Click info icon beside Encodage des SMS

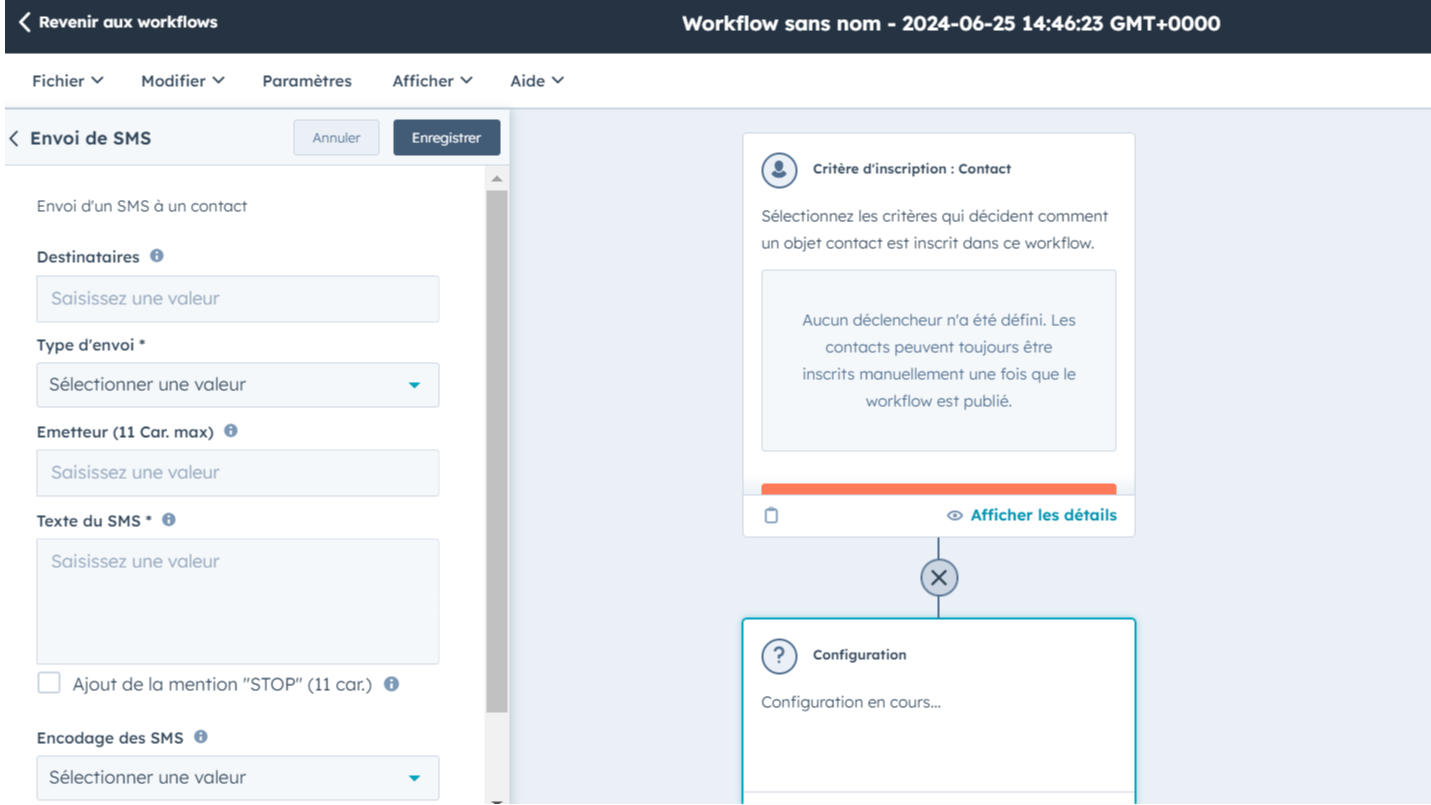point(201,737)
